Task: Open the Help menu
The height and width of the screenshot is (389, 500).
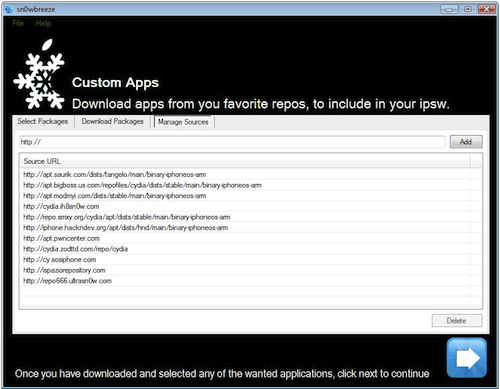Action: [43, 23]
